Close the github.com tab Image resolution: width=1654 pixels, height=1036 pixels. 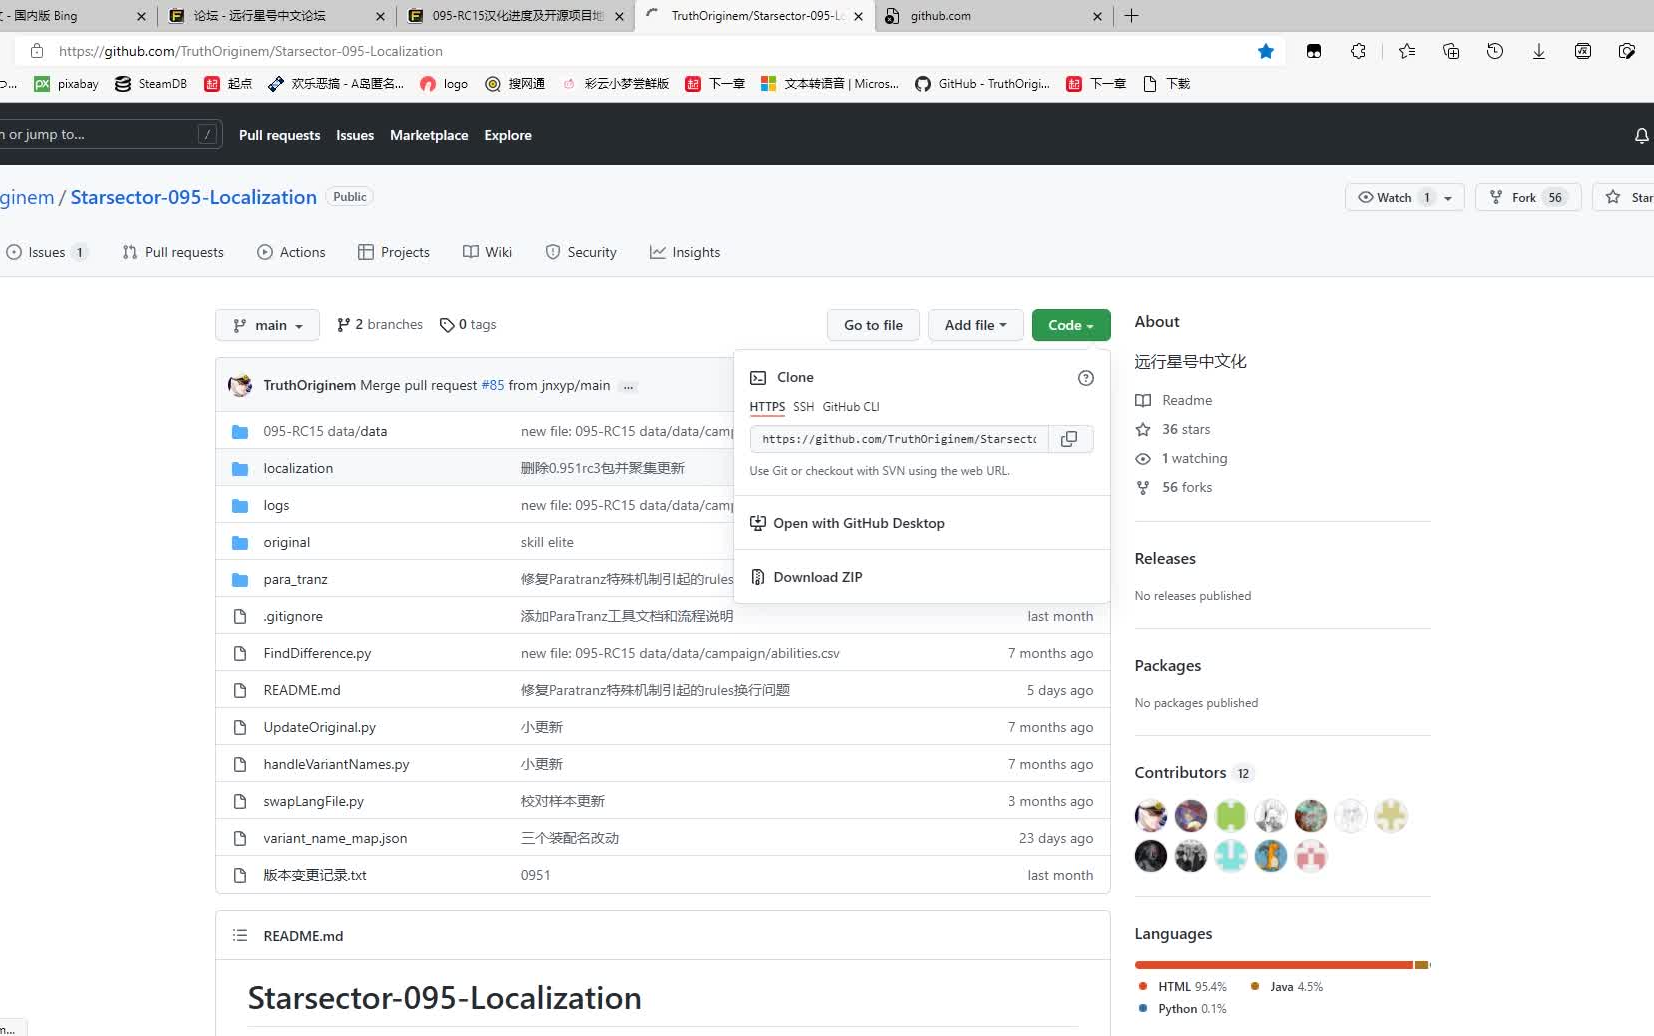[x=1097, y=16]
